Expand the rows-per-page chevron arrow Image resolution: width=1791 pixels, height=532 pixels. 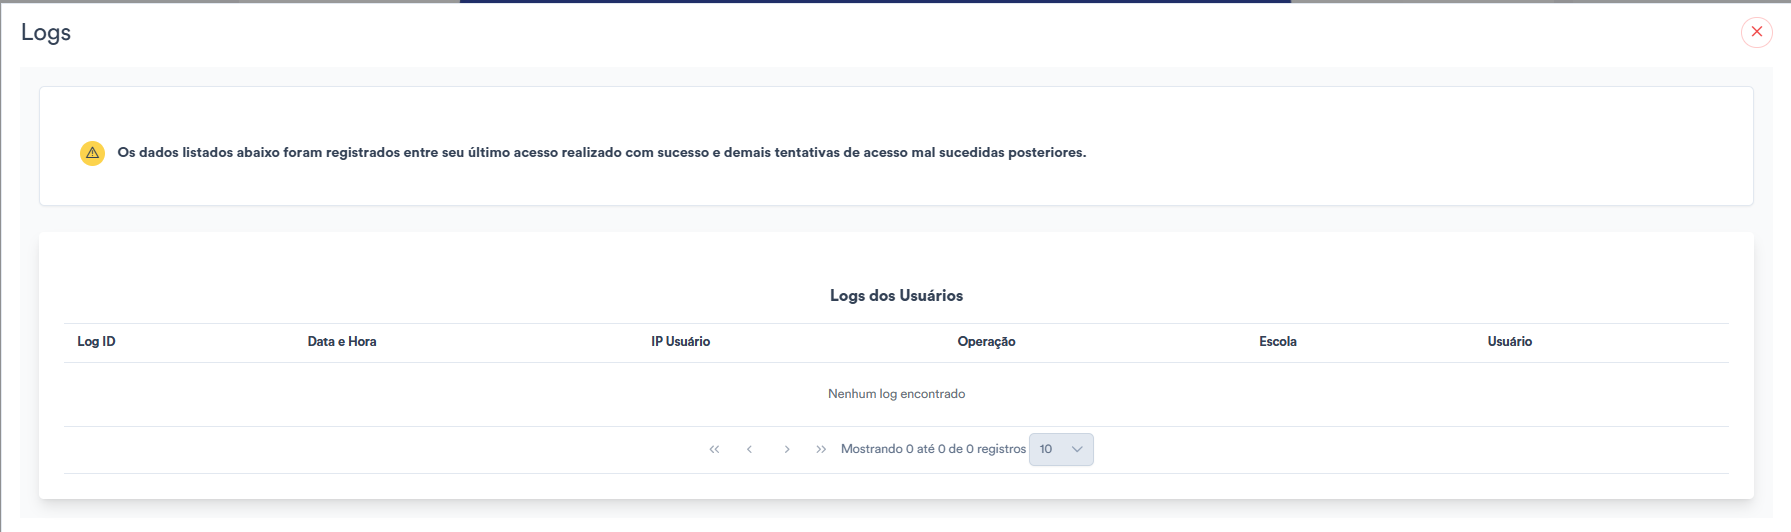1077,450
